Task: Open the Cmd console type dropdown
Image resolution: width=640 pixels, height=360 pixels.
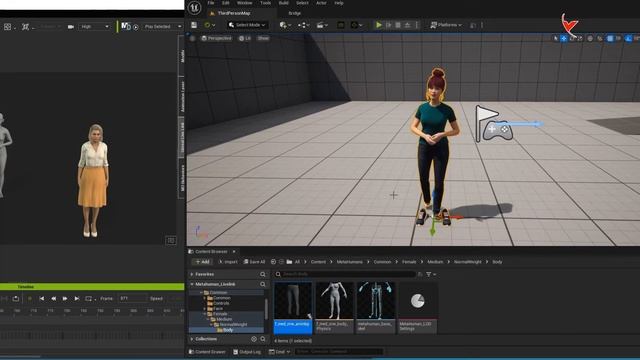Action: pyautogui.click(x=280, y=352)
